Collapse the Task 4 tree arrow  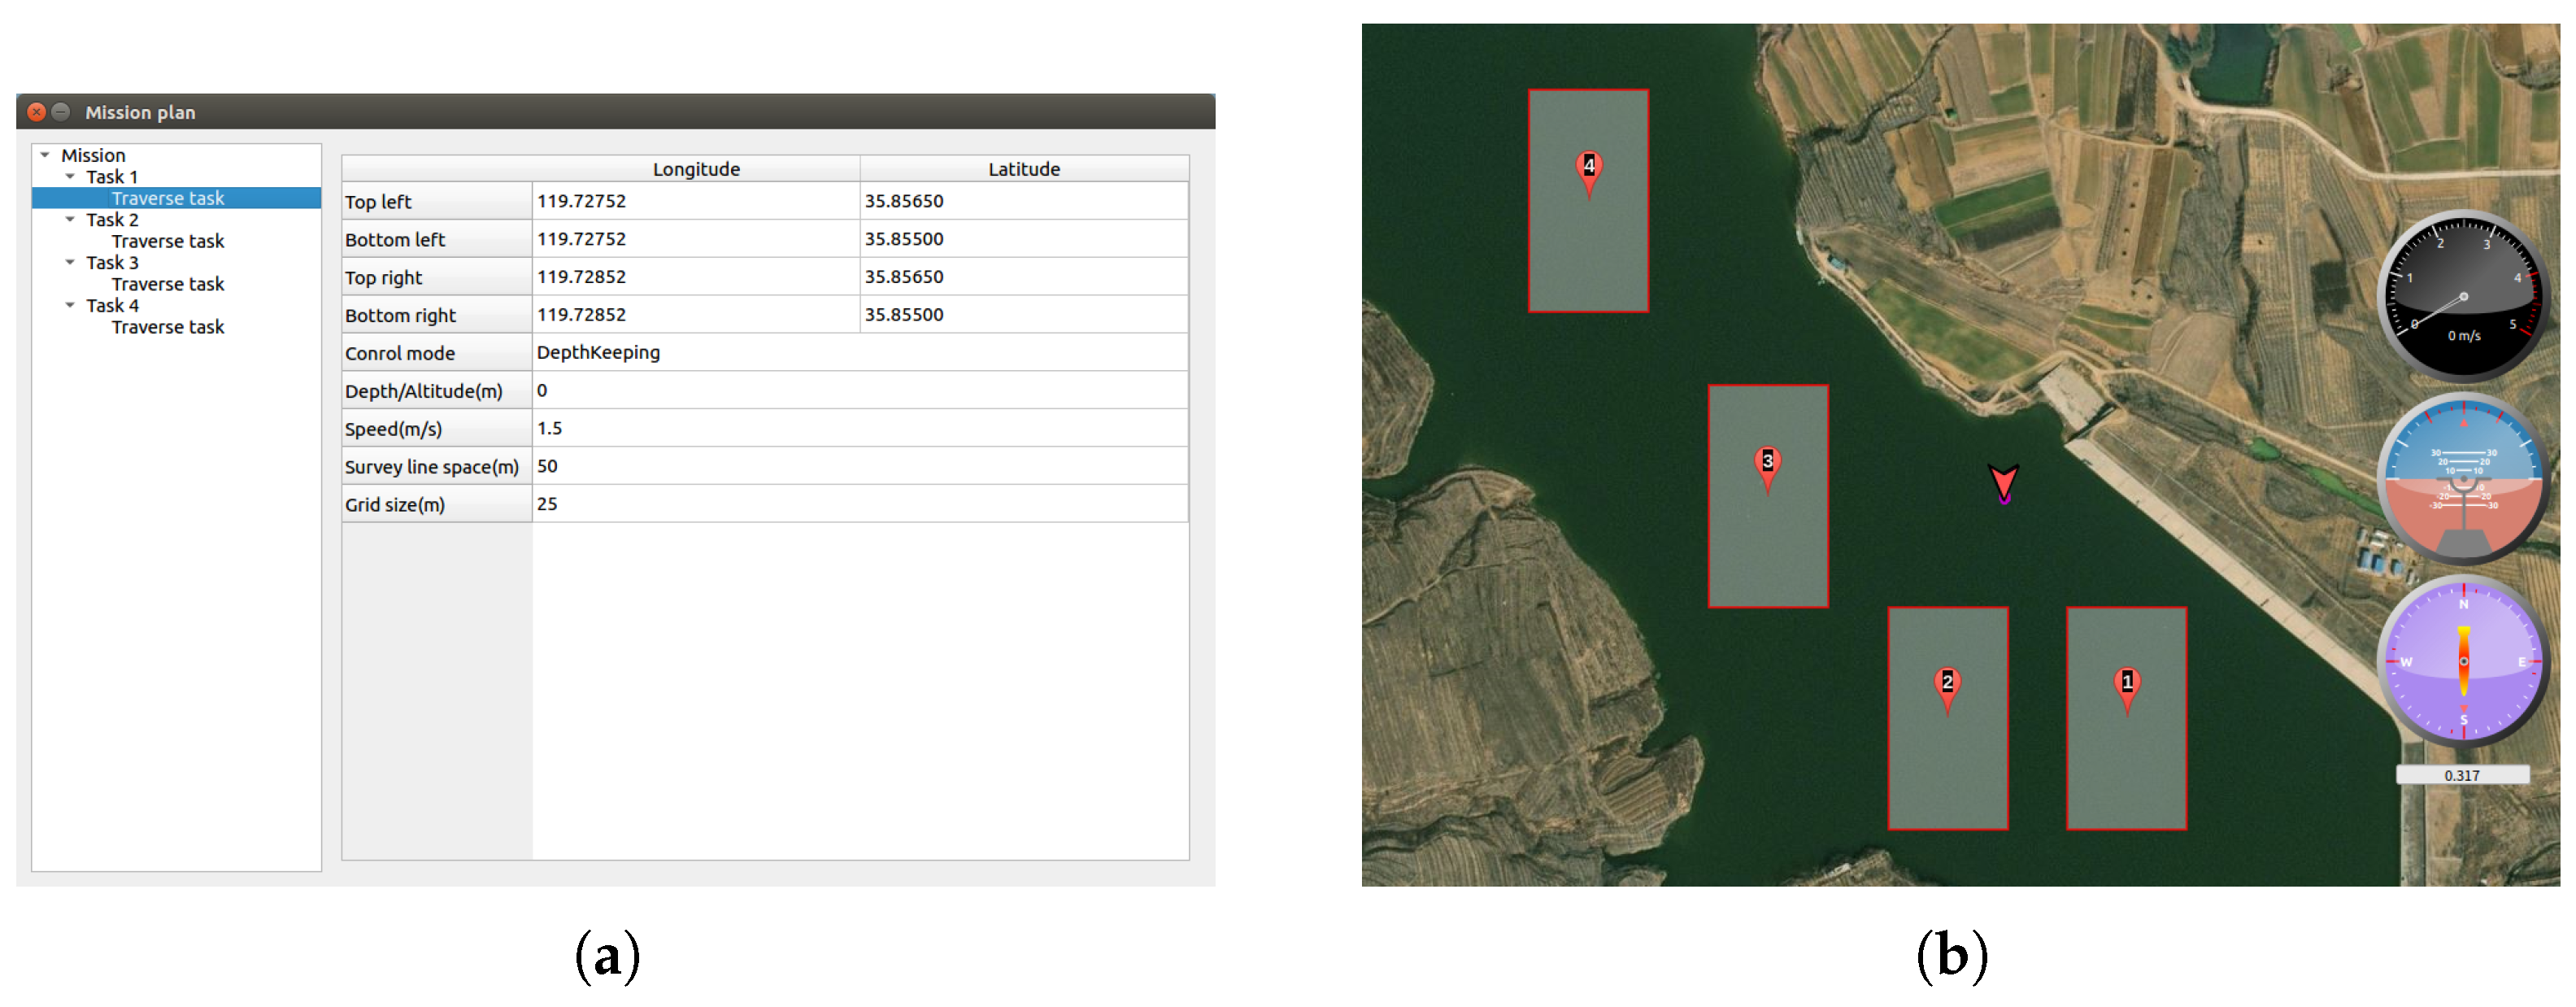(x=70, y=306)
